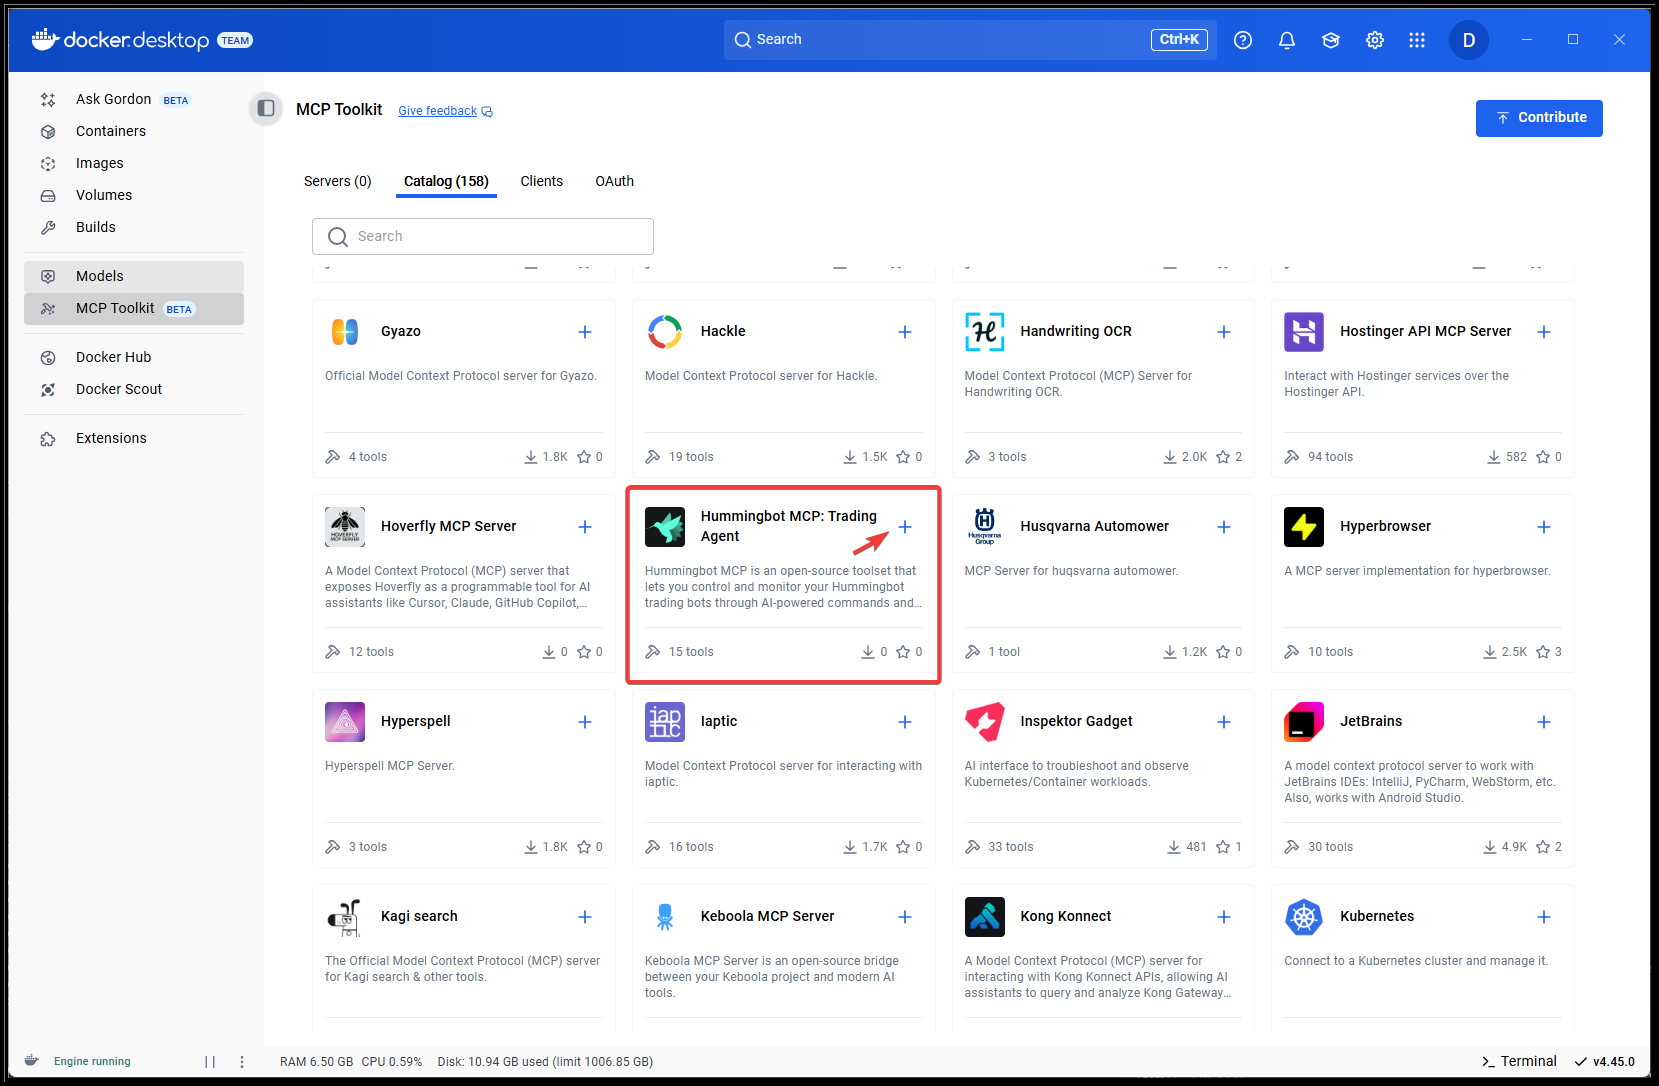The height and width of the screenshot is (1086, 1659).
Task: Open the Learning center icon
Action: click(1330, 40)
